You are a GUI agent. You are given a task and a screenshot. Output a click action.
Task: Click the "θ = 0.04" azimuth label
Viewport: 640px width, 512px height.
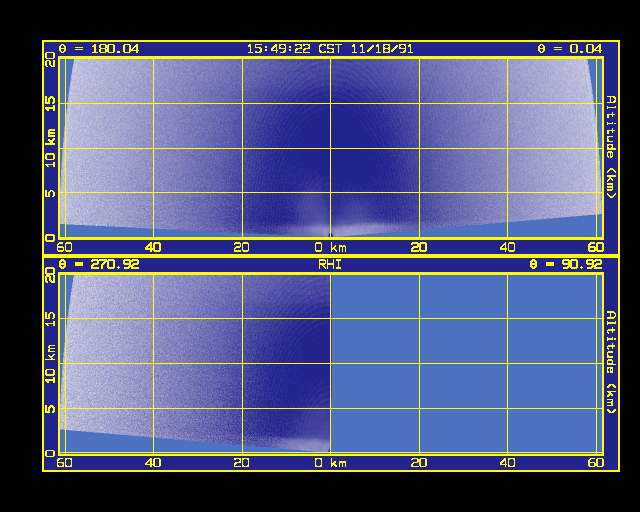tap(570, 49)
